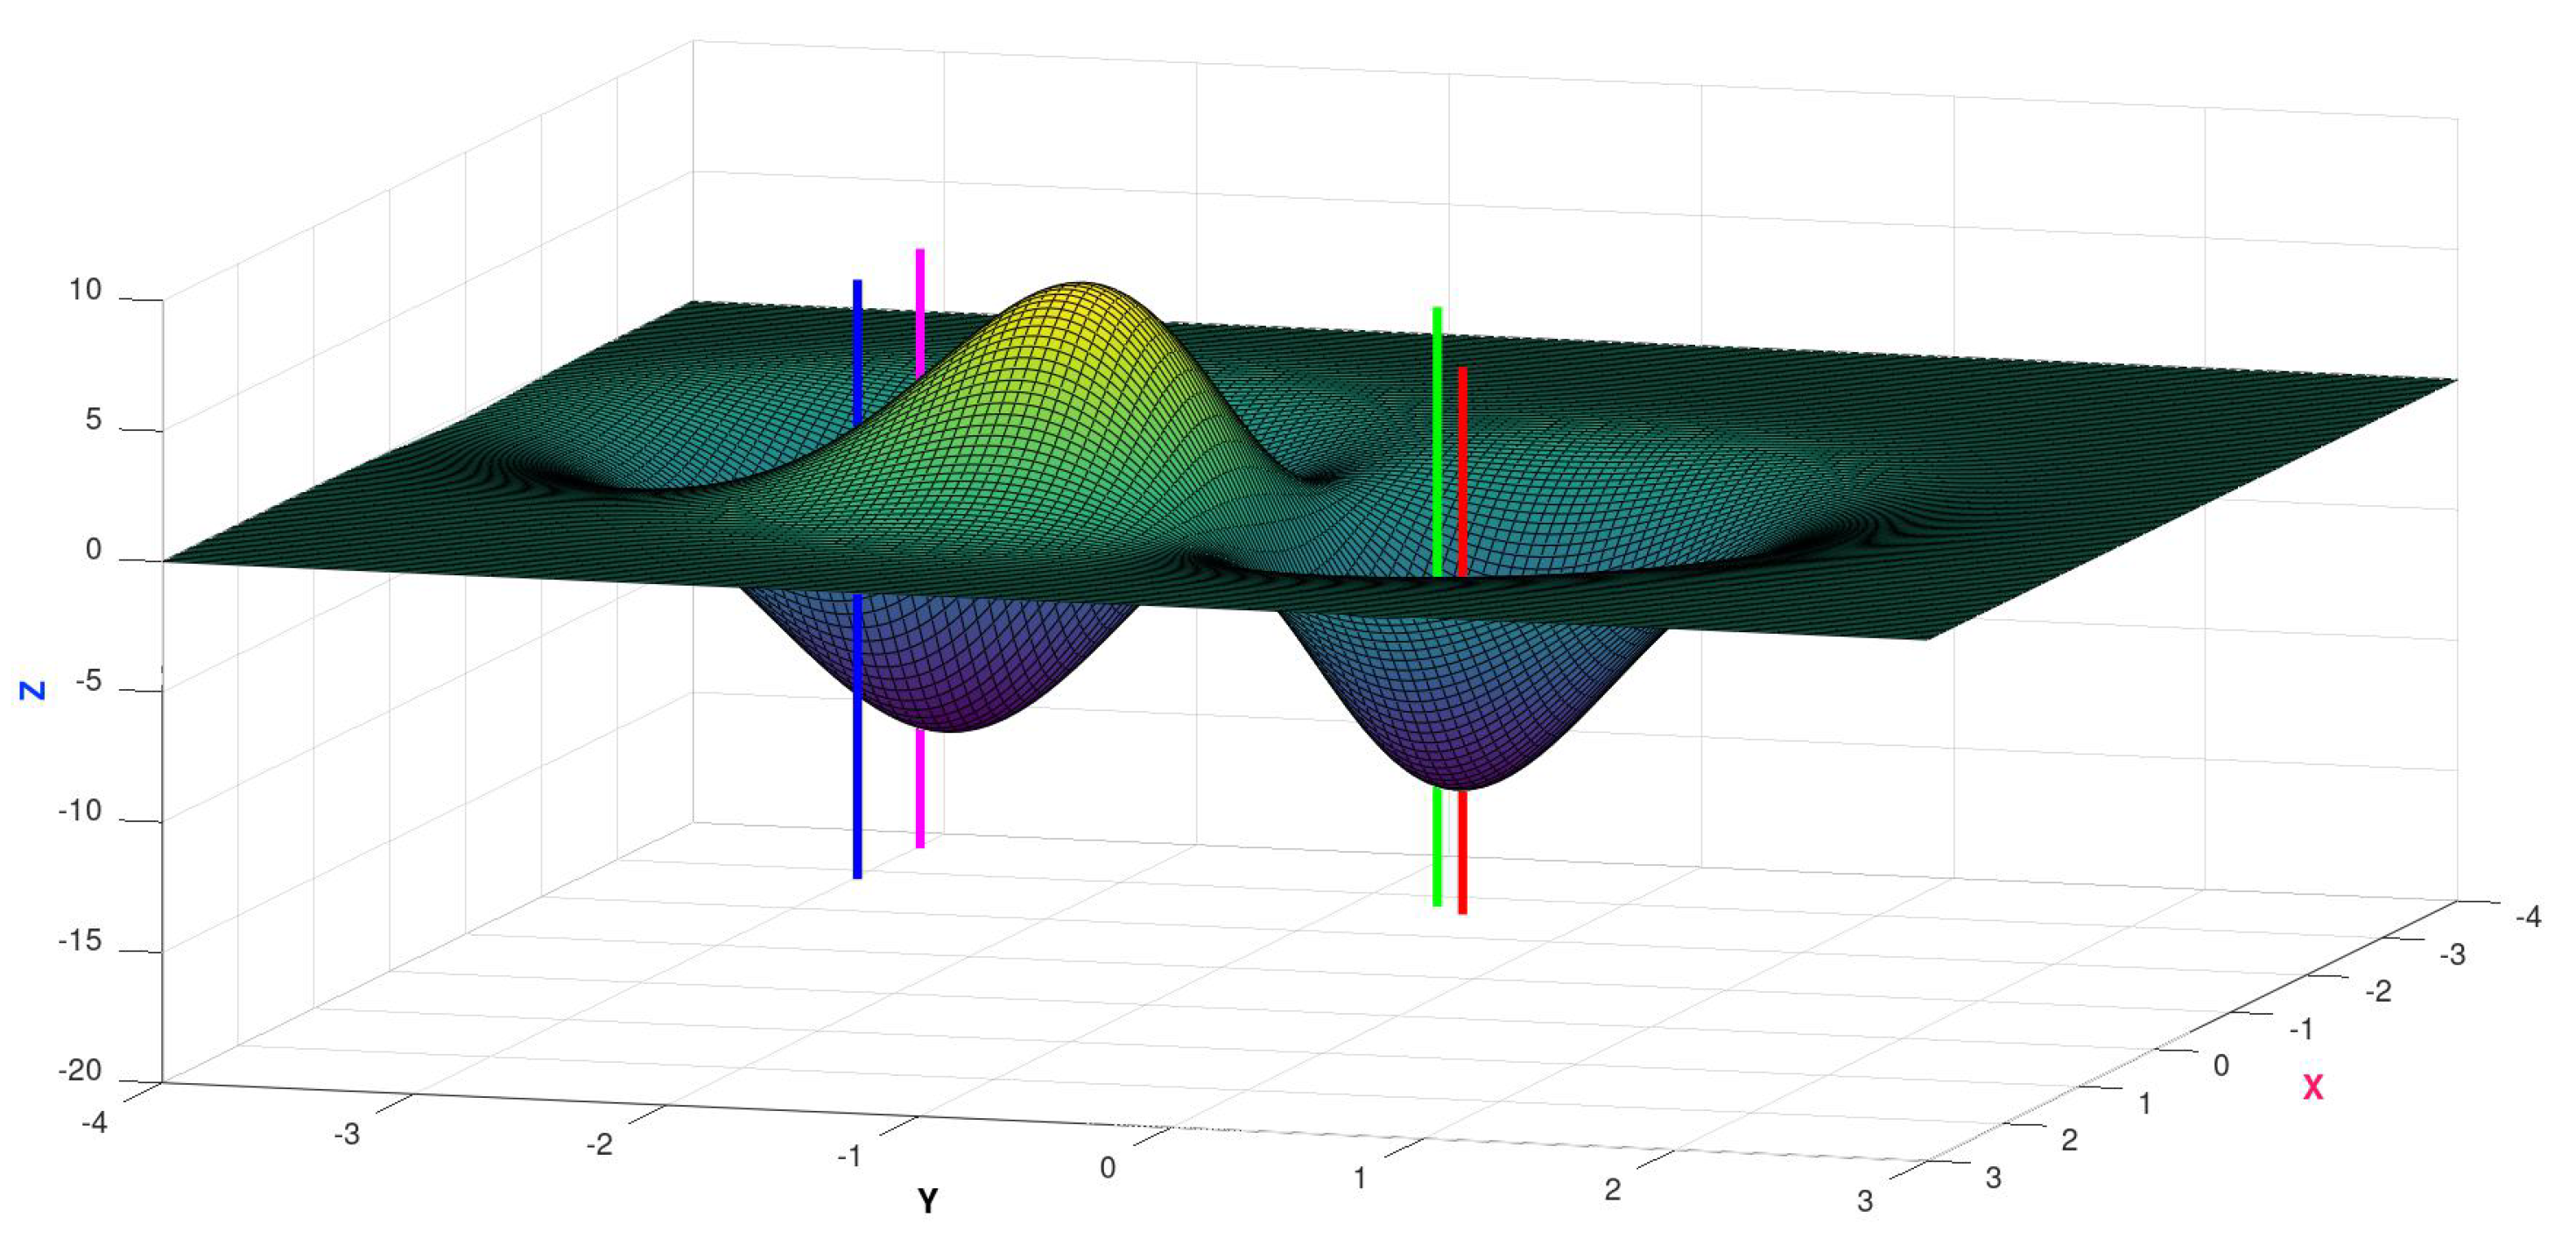Click the Z-axis tick label -15
The height and width of the screenshot is (1245, 2576).
click(x=80, y=940)
